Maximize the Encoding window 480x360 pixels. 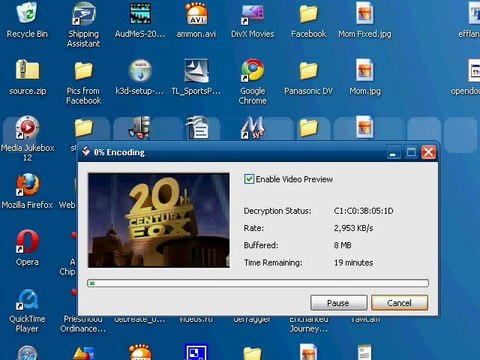[411, 152]
